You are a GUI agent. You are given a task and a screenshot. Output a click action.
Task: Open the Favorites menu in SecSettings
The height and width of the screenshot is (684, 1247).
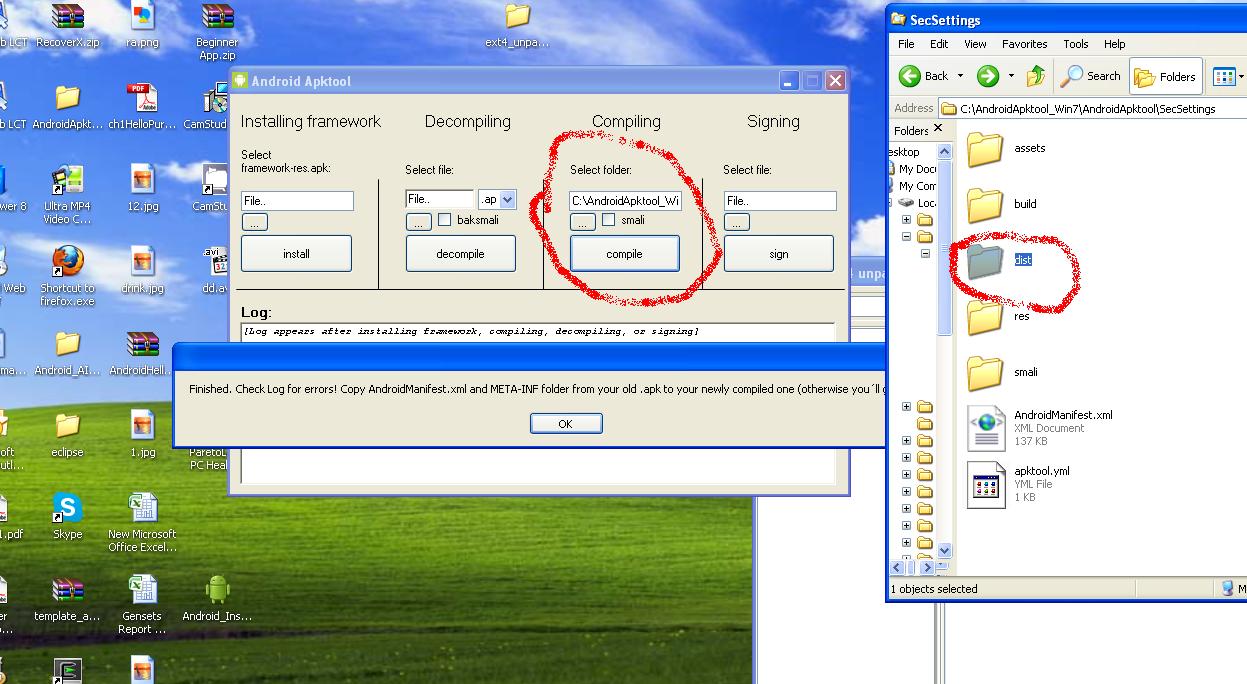point(1024,44)
